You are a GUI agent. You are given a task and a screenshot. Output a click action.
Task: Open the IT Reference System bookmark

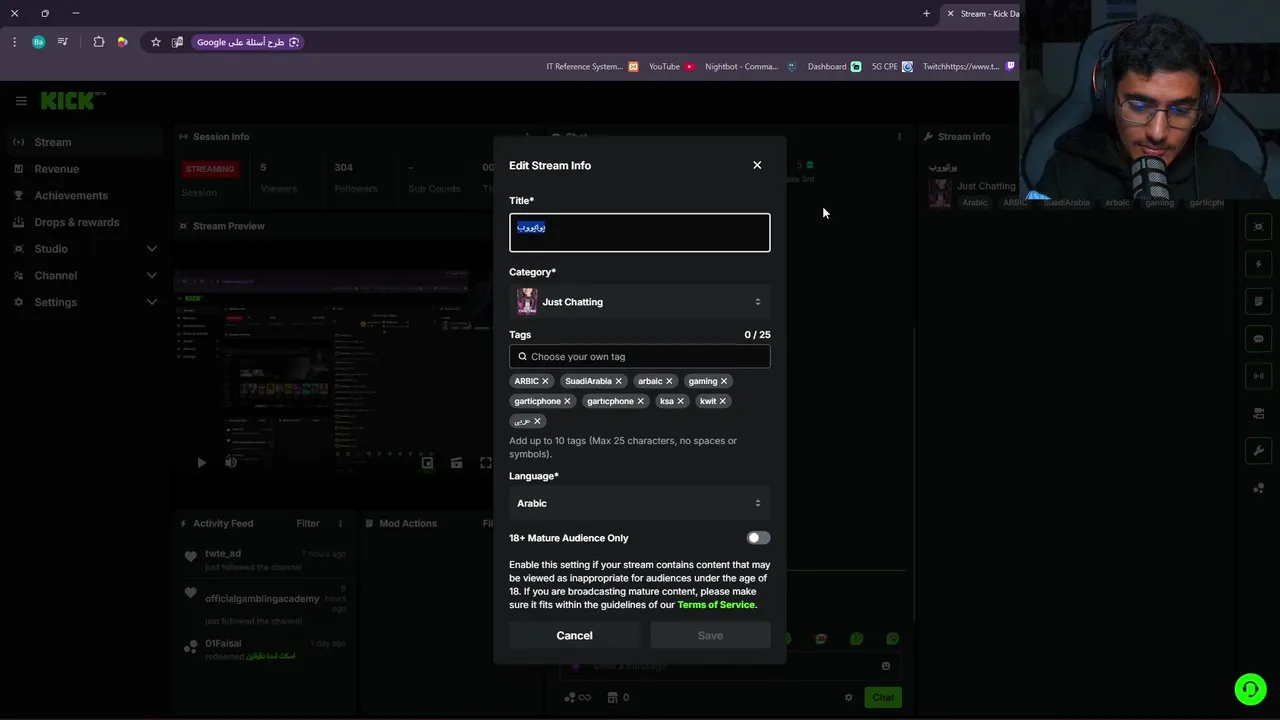pyautogui.click(x=592, y=67)
